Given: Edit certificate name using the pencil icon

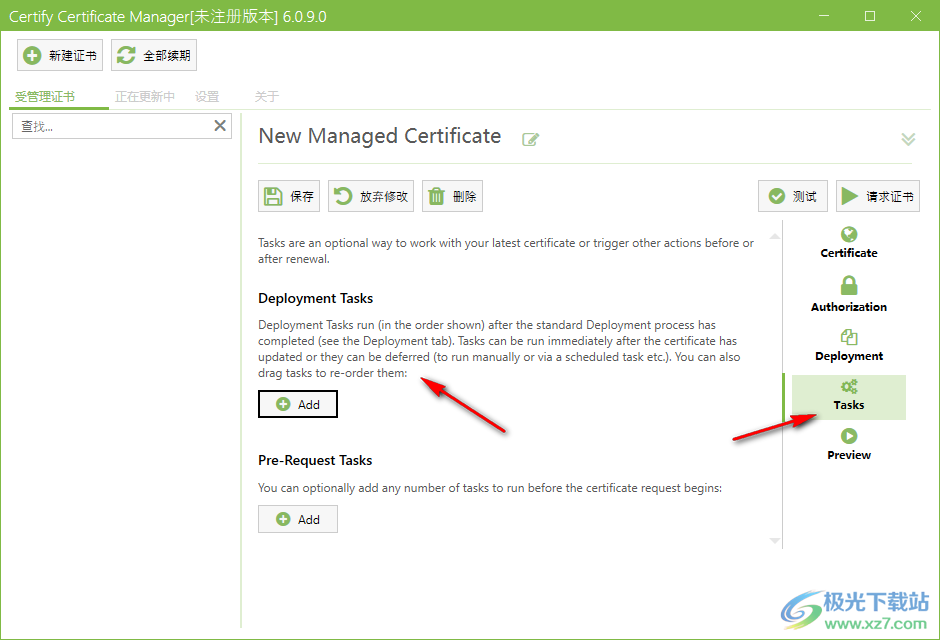Looking at the screenshot, I should tap(531, 139).
